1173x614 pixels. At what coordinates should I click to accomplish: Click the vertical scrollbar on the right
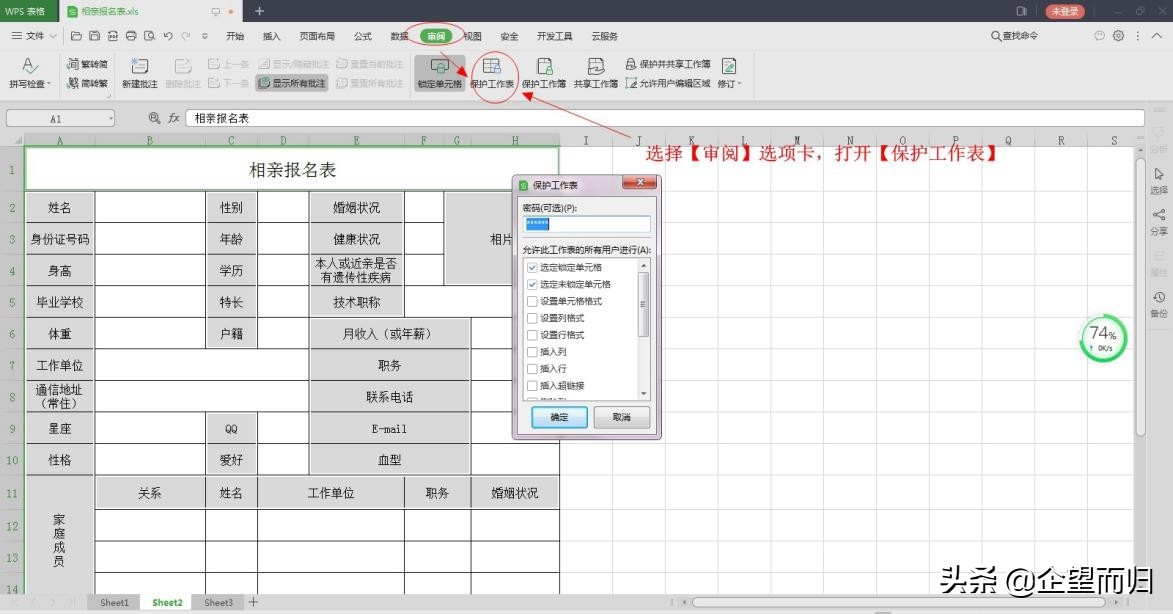click(1140, 295)
